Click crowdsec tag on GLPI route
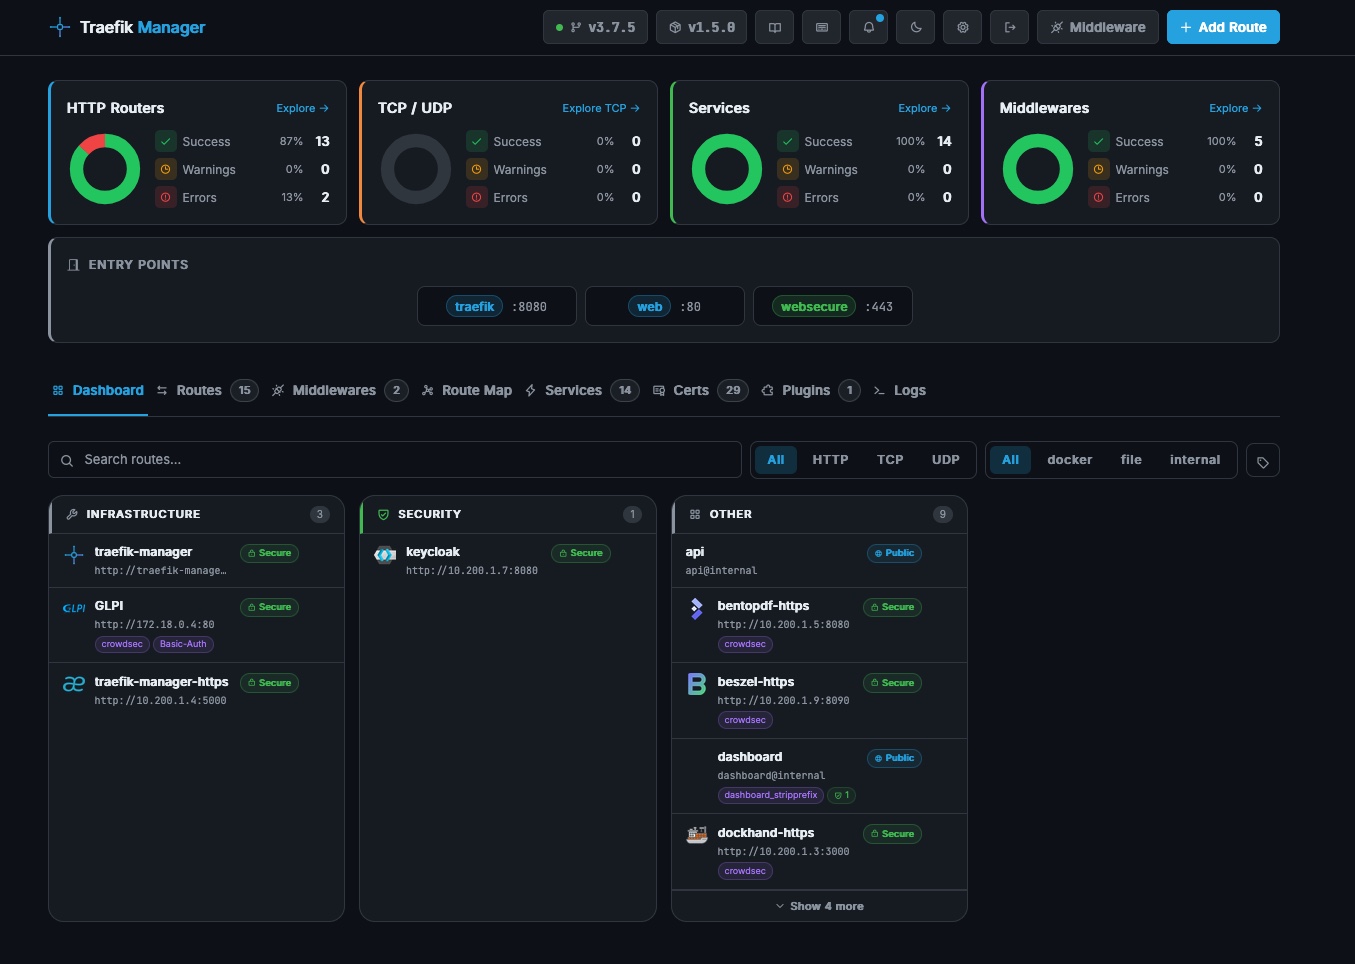The image size is (1355, 964). tap(122, 644)
